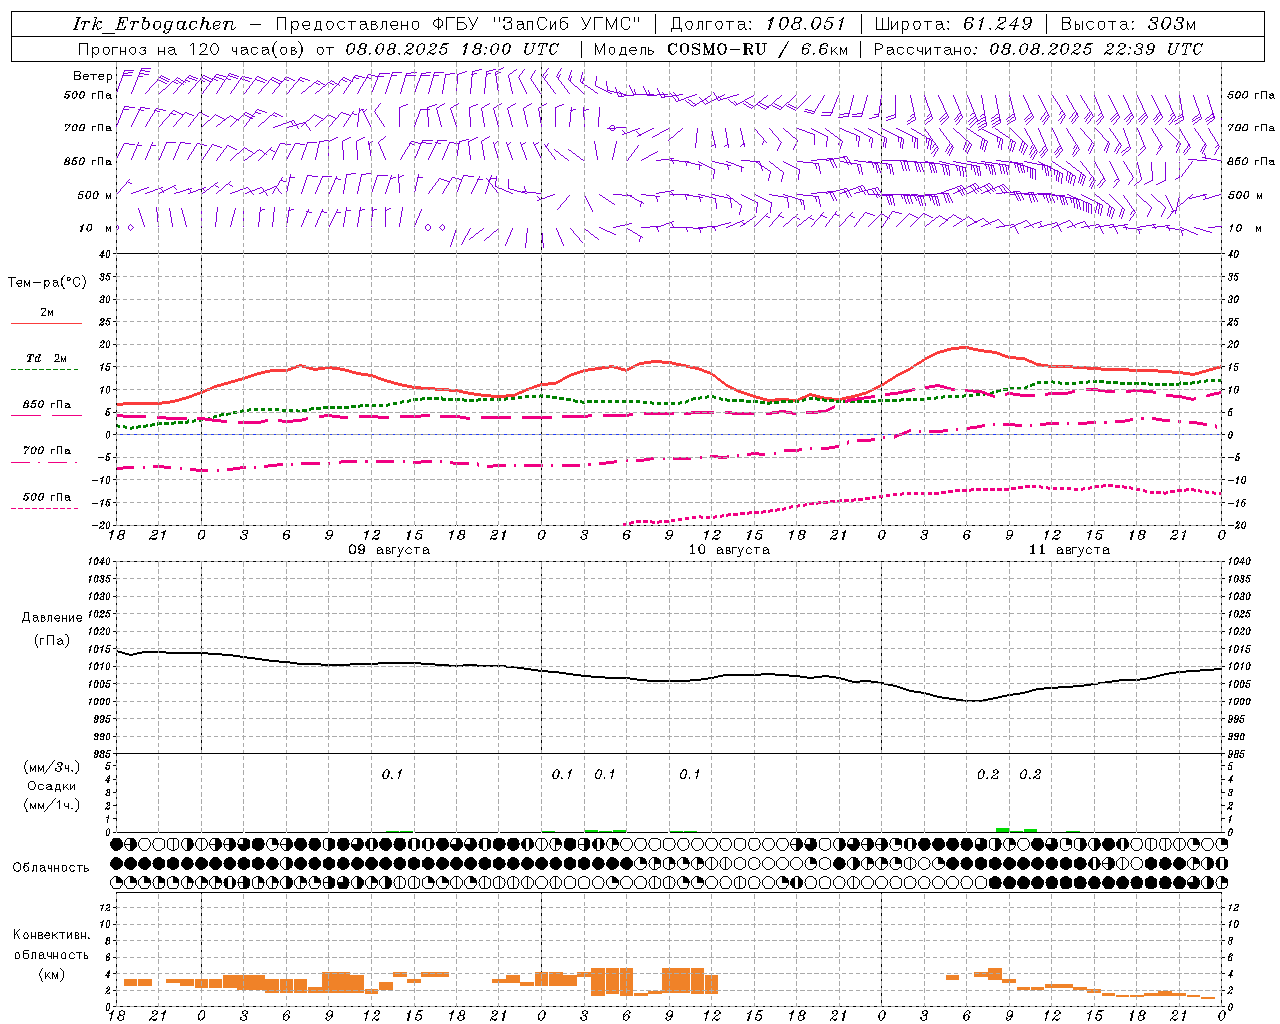Click the station name Irk_Erbogachen
Viewport: 1280px width, 1024px height.
155,24
